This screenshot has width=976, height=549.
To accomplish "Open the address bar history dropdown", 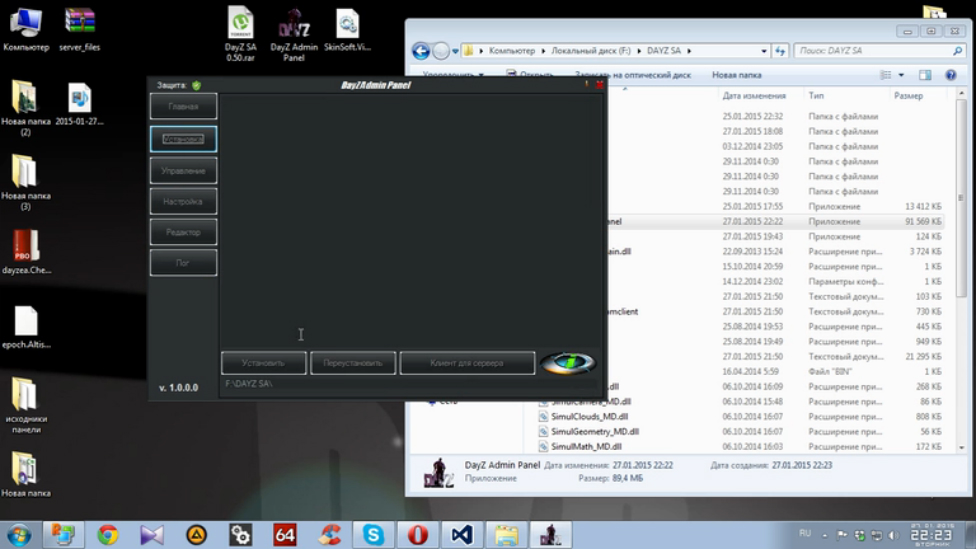I will click(x=764, y=51).
